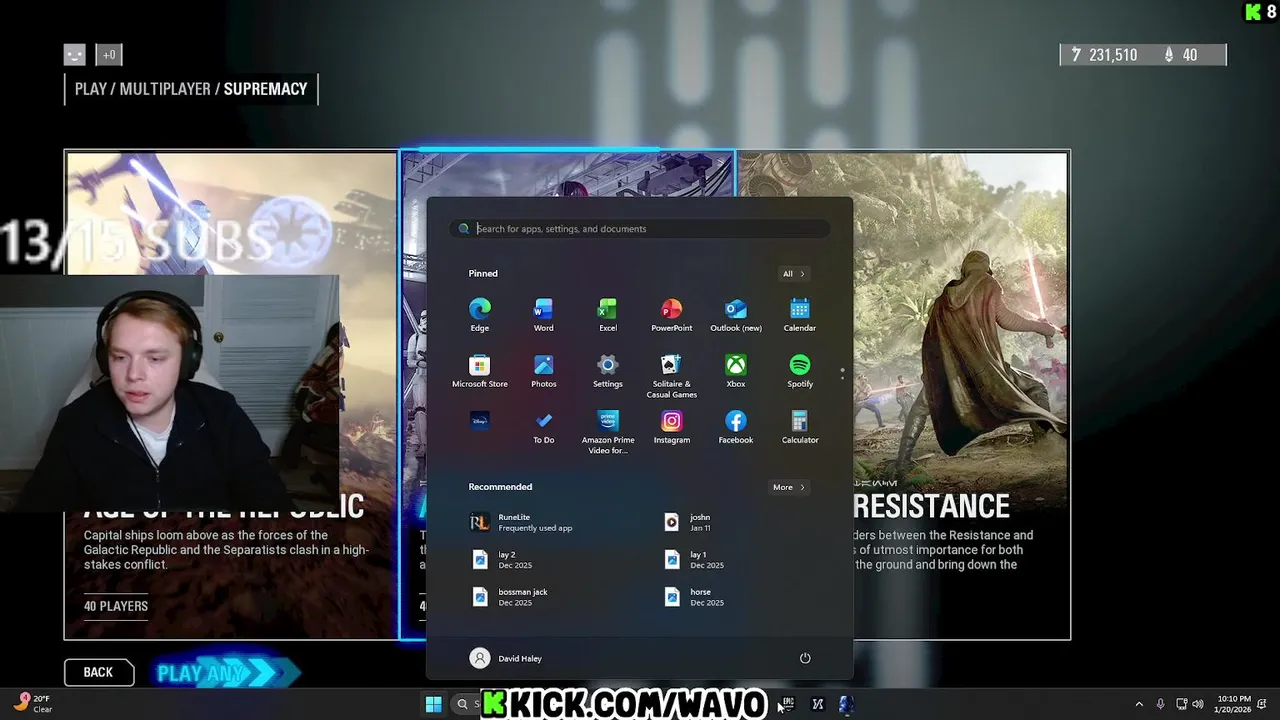Click the microphone tray icon

(x=1160, y=704)
